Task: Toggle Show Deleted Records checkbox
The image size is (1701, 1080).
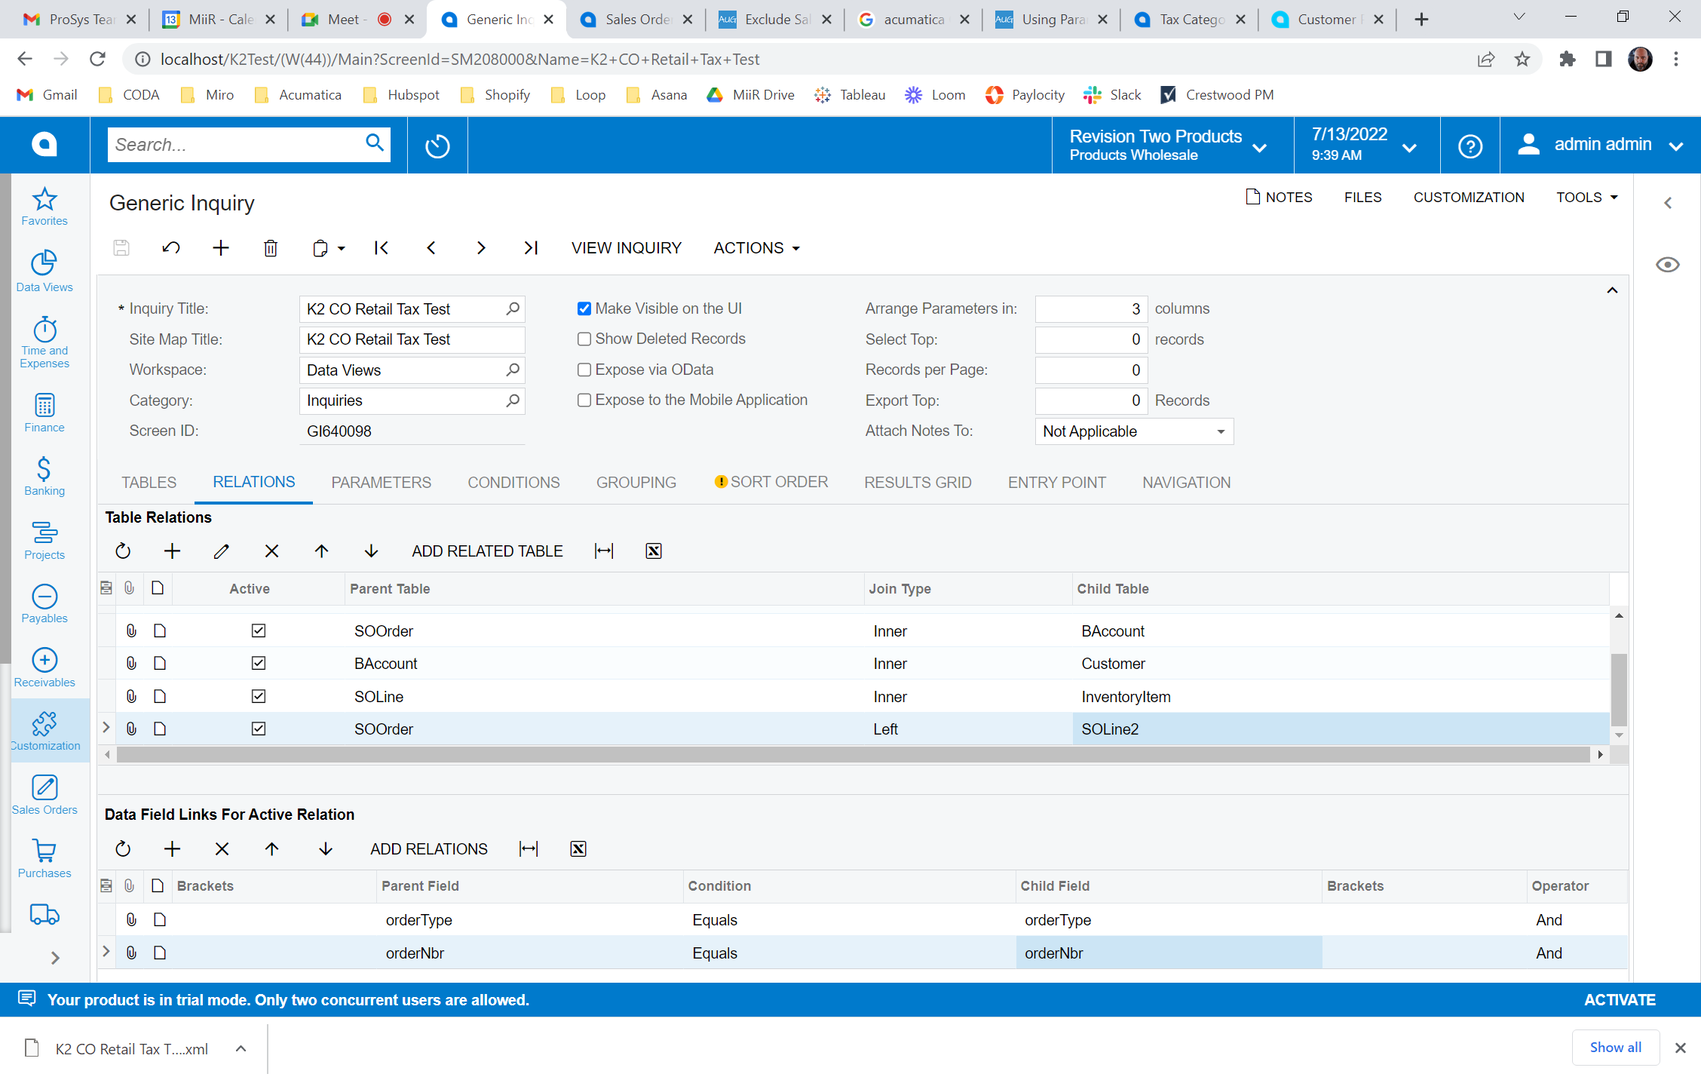Action: click(x=584, y=339)
